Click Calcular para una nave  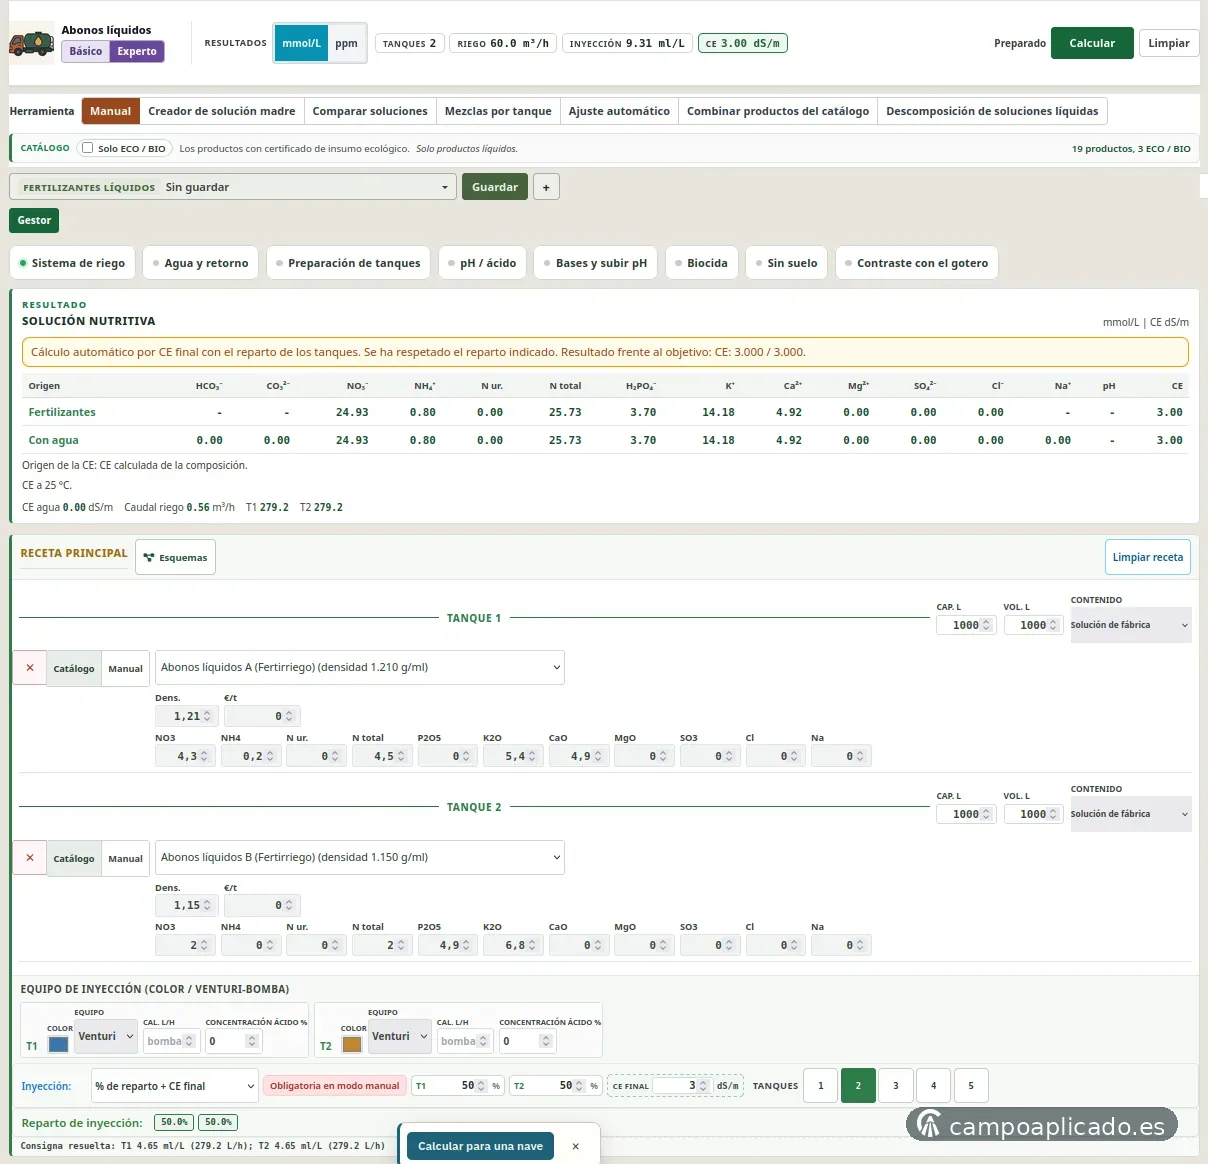click(480, 1146)
